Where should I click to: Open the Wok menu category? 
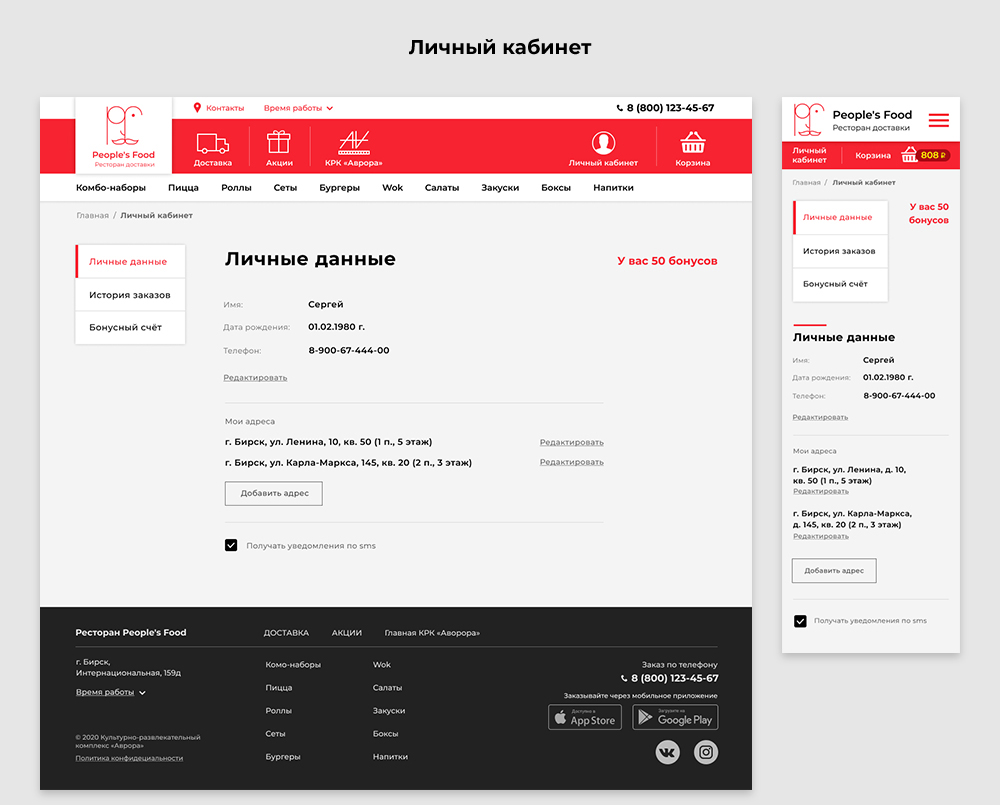(392, 188)
